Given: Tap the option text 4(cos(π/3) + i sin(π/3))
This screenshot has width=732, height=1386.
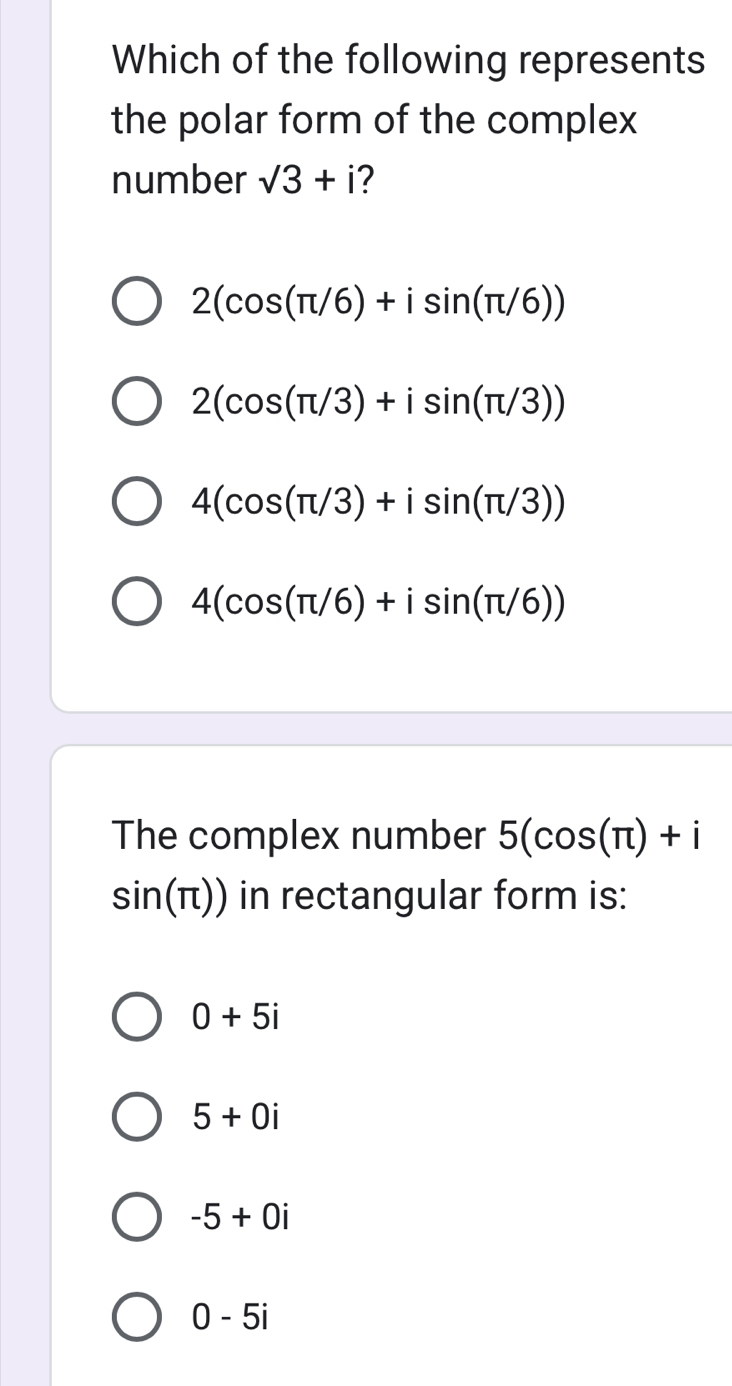Looking at the screenshot, I should click(x=379, y=501).
